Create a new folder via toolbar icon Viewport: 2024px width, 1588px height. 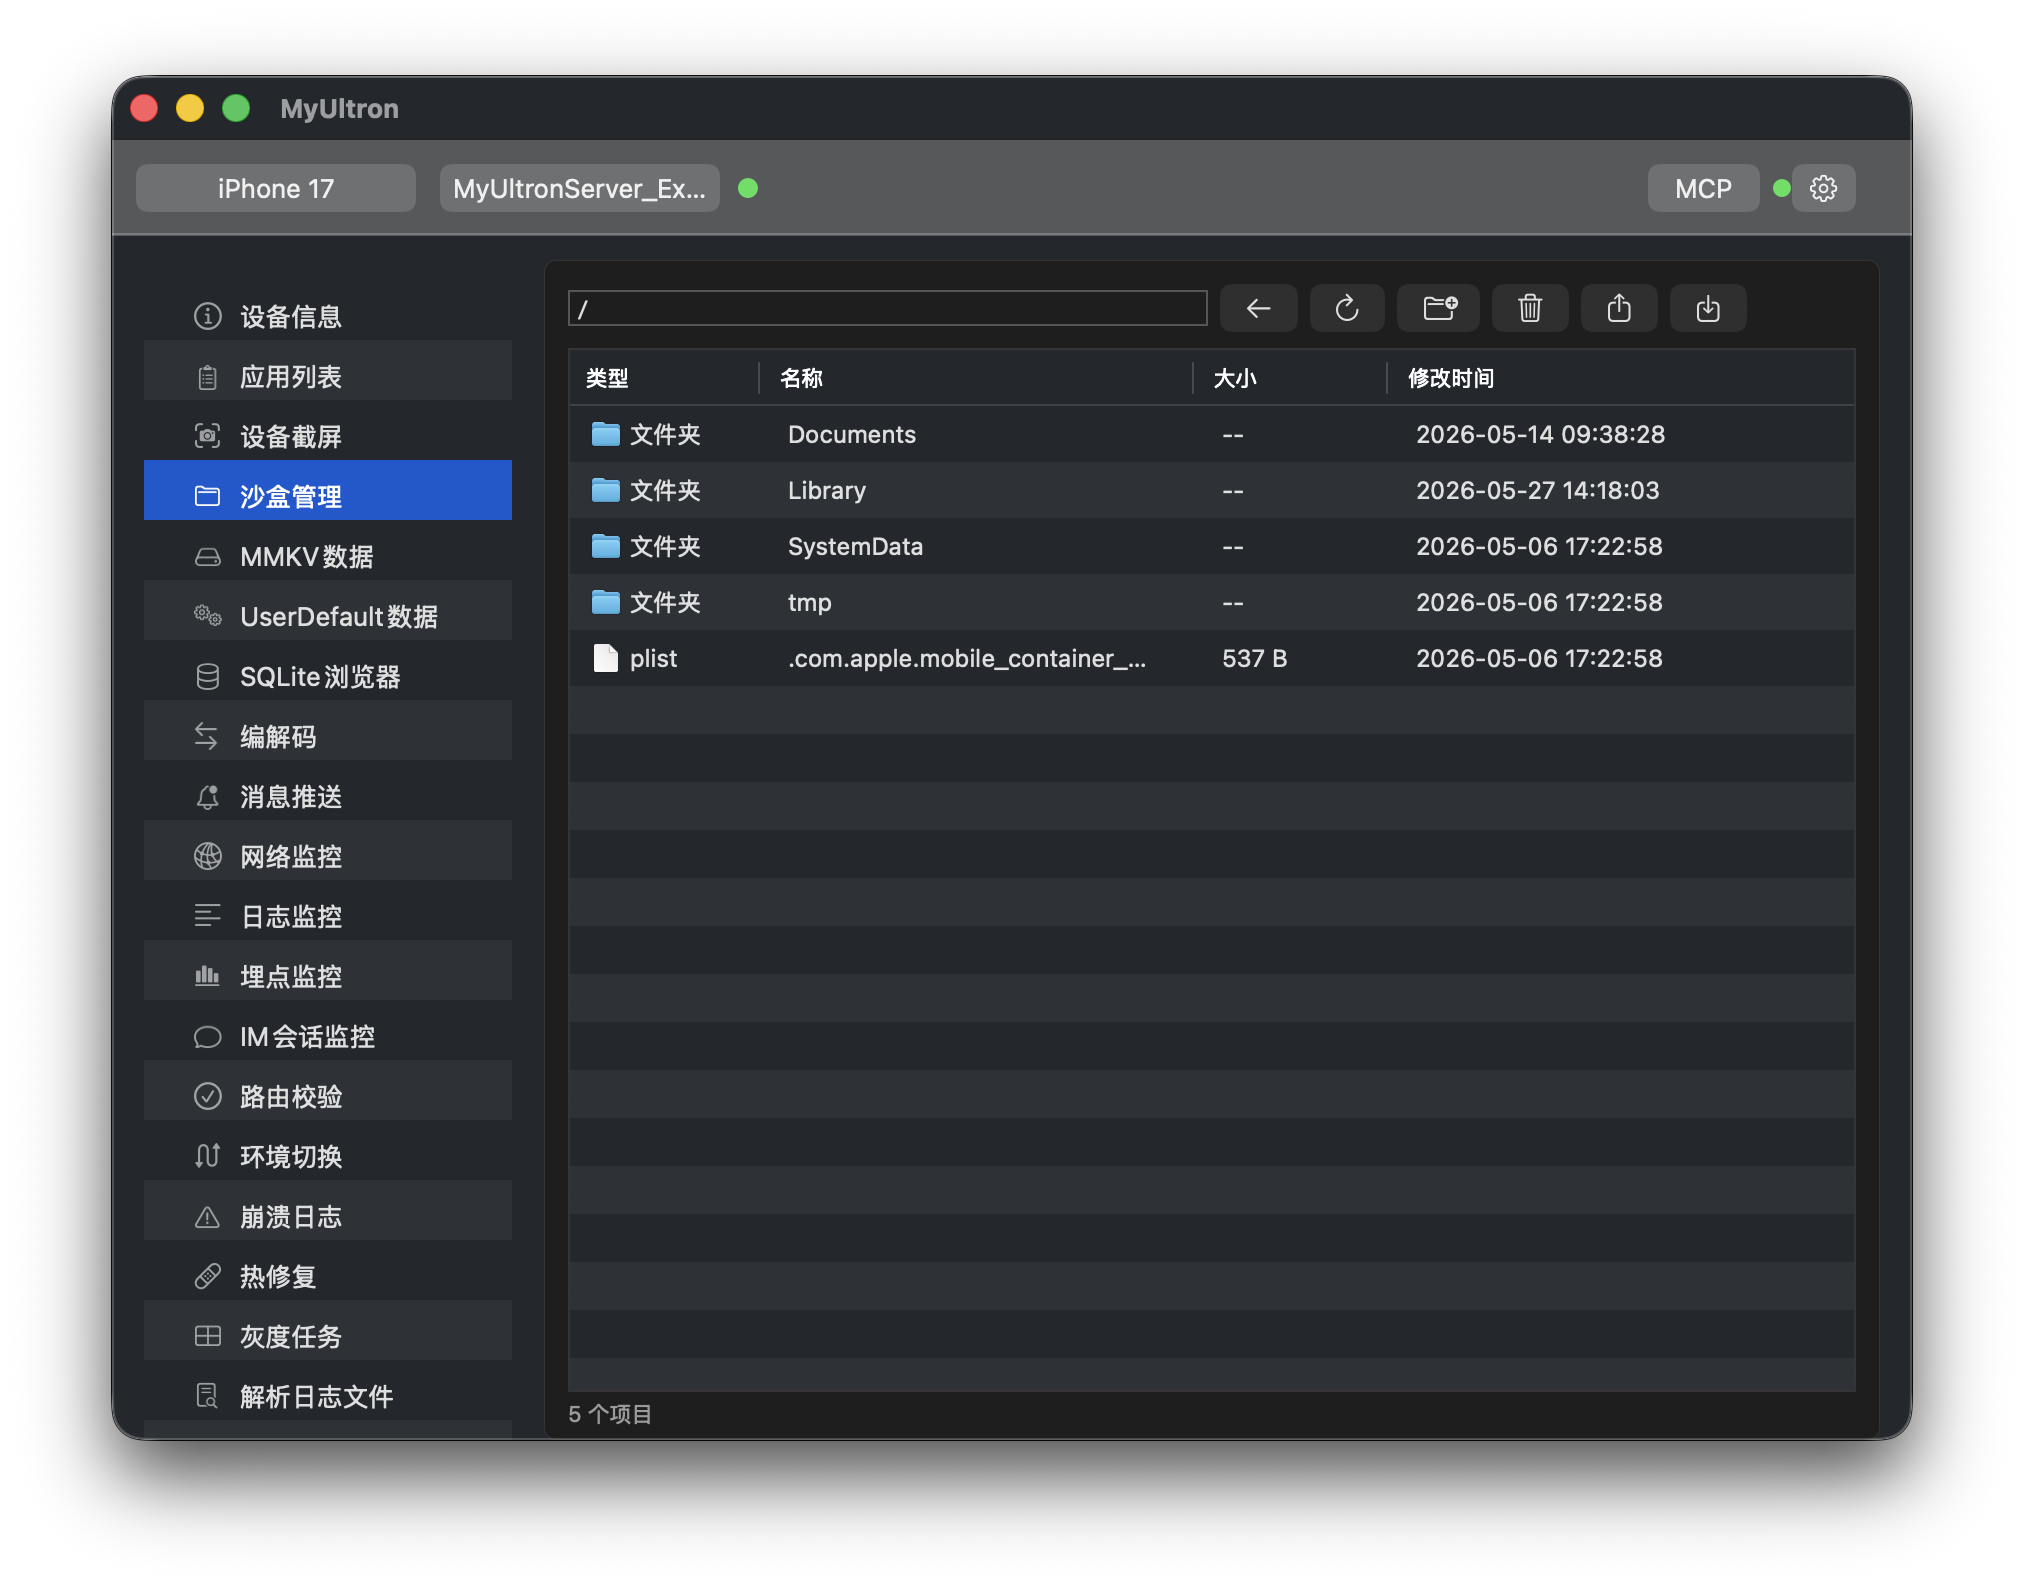[1440, 308]
